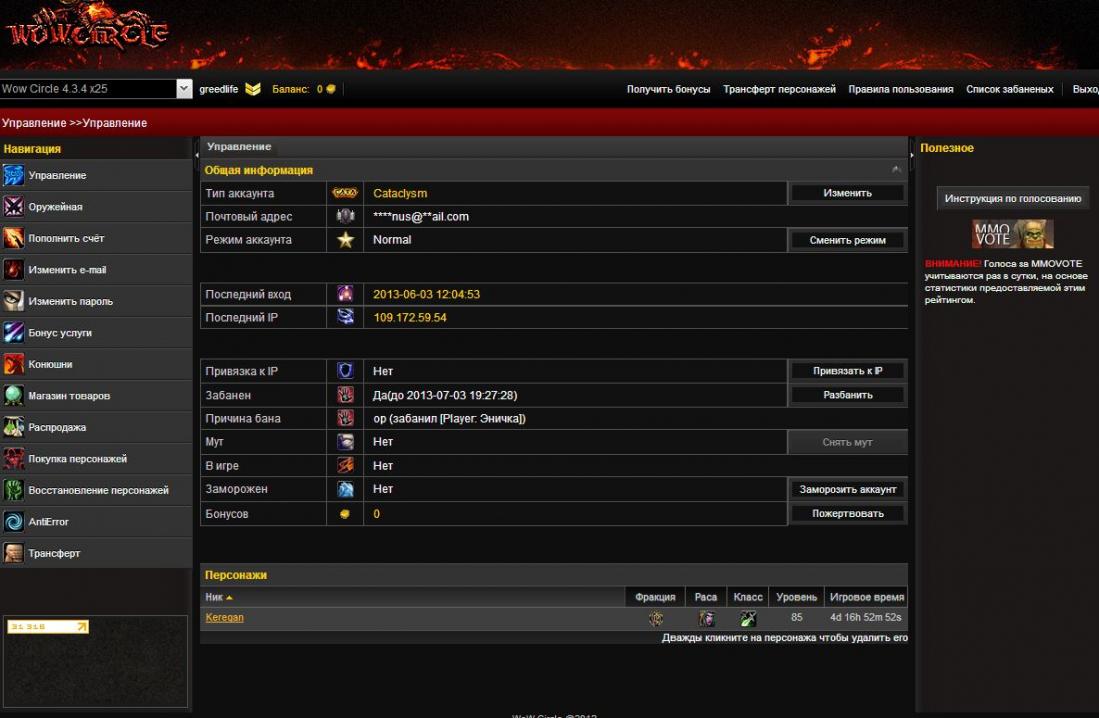
Task: Click the Магазин товаров green orb icon
Action: tap(13, 396)
